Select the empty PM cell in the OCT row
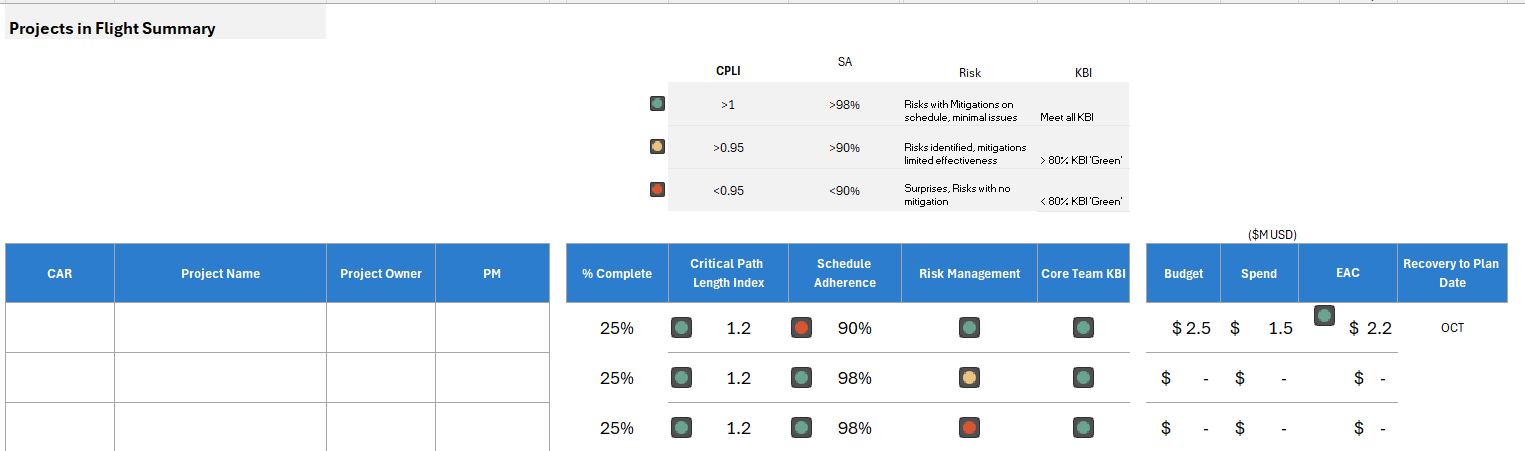The height and width of the screenshot is (451, 1525). point(492,328)
